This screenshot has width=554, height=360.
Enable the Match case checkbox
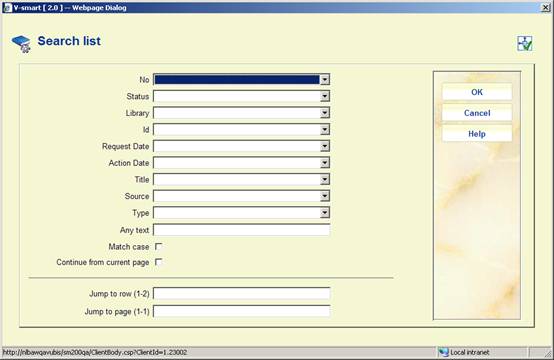tap(159, 247)
